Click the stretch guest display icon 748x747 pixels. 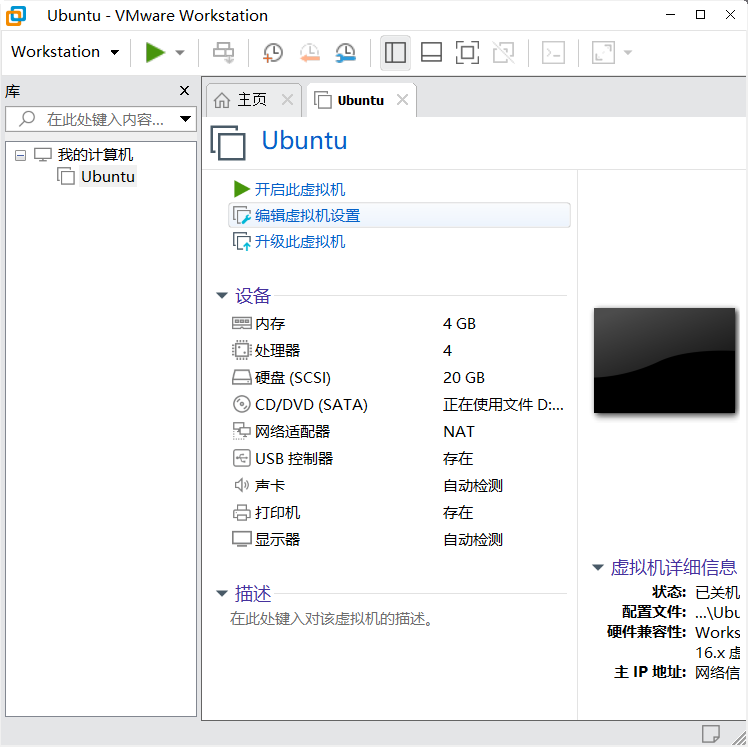[603, 52]
